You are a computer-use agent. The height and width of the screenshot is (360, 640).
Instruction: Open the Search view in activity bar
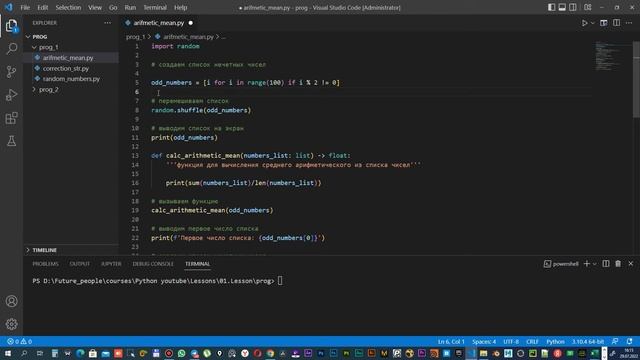click(11, 49)
